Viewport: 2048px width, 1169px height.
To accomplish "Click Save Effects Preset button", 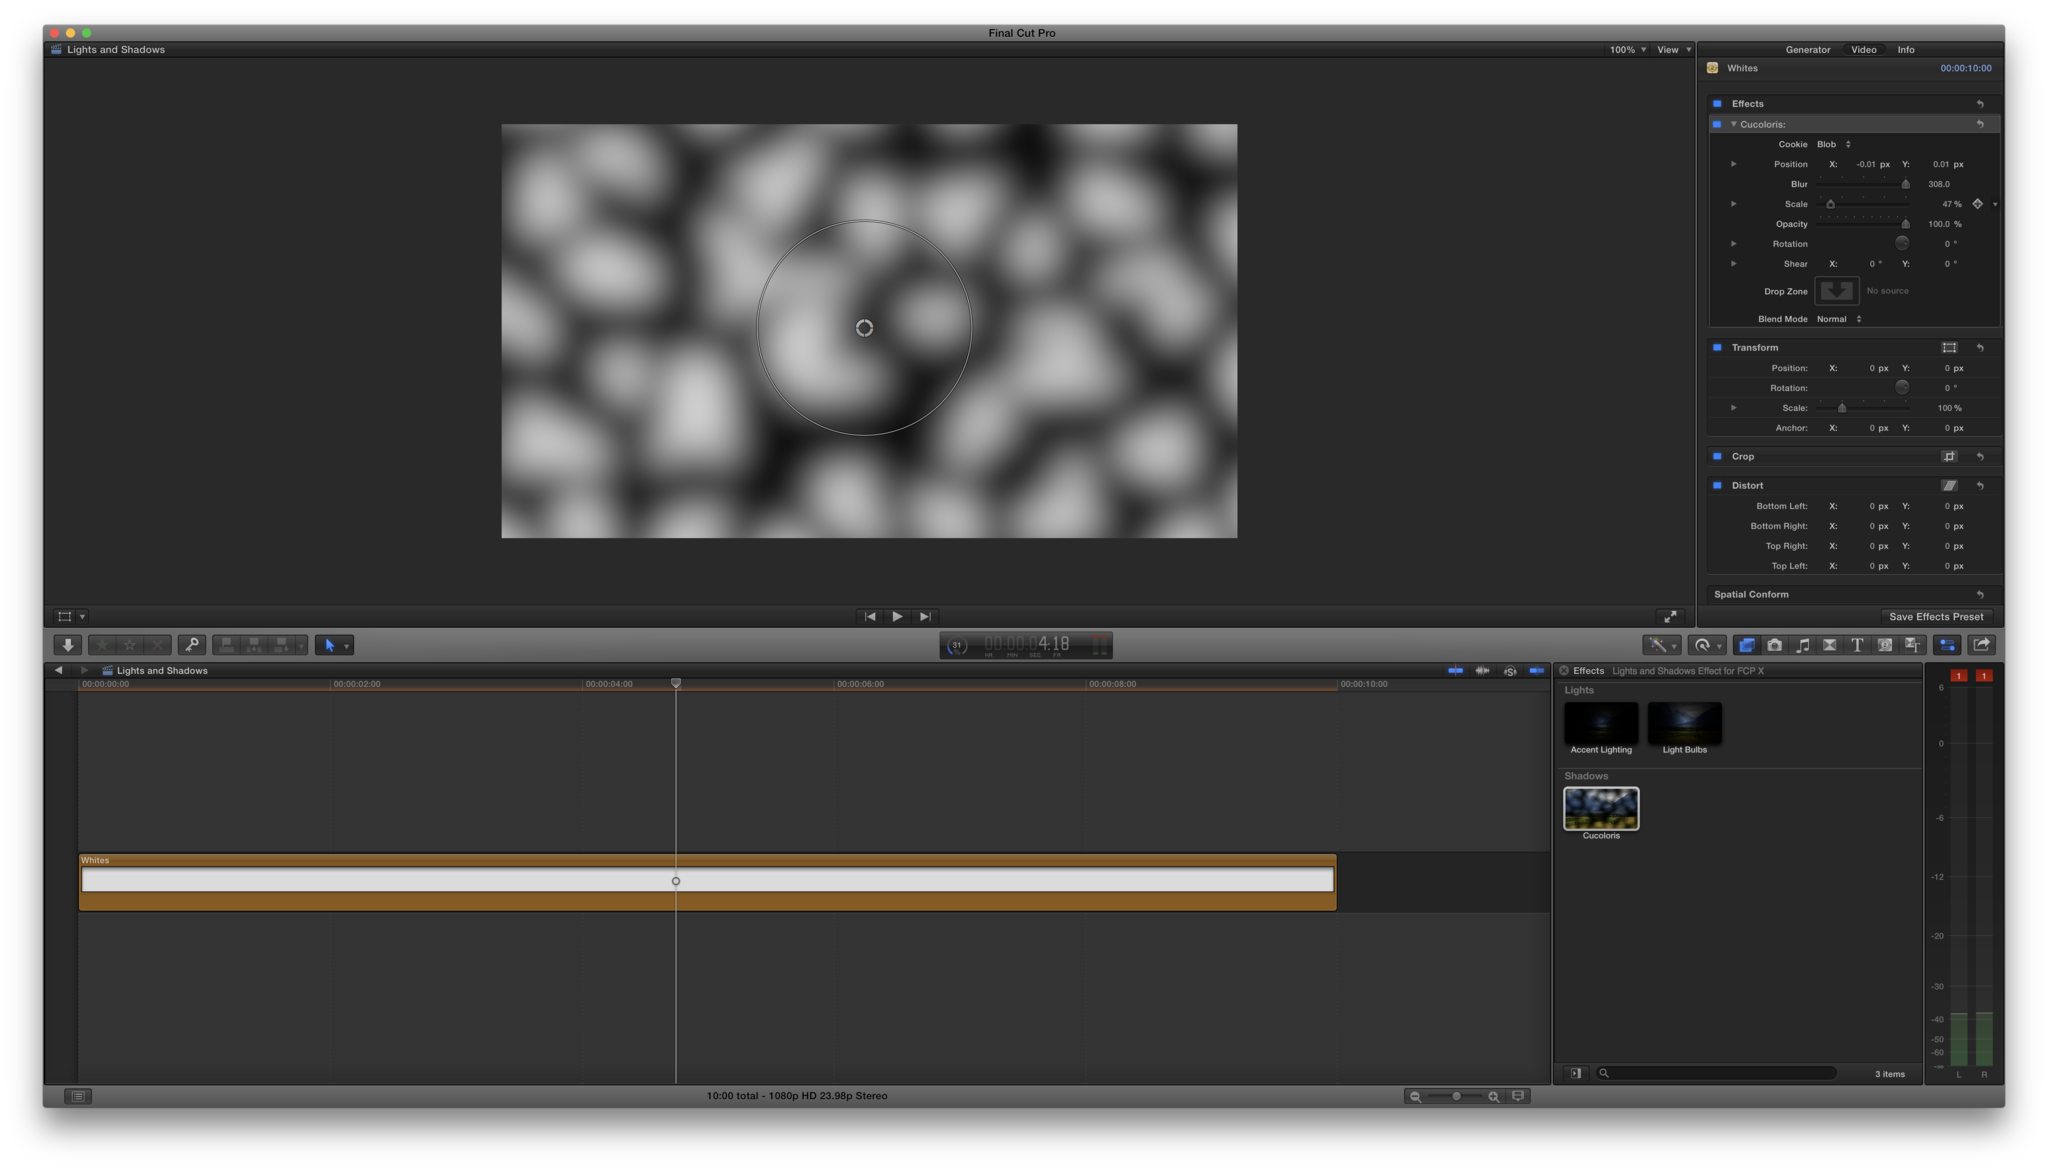I will coord(1936,616).
